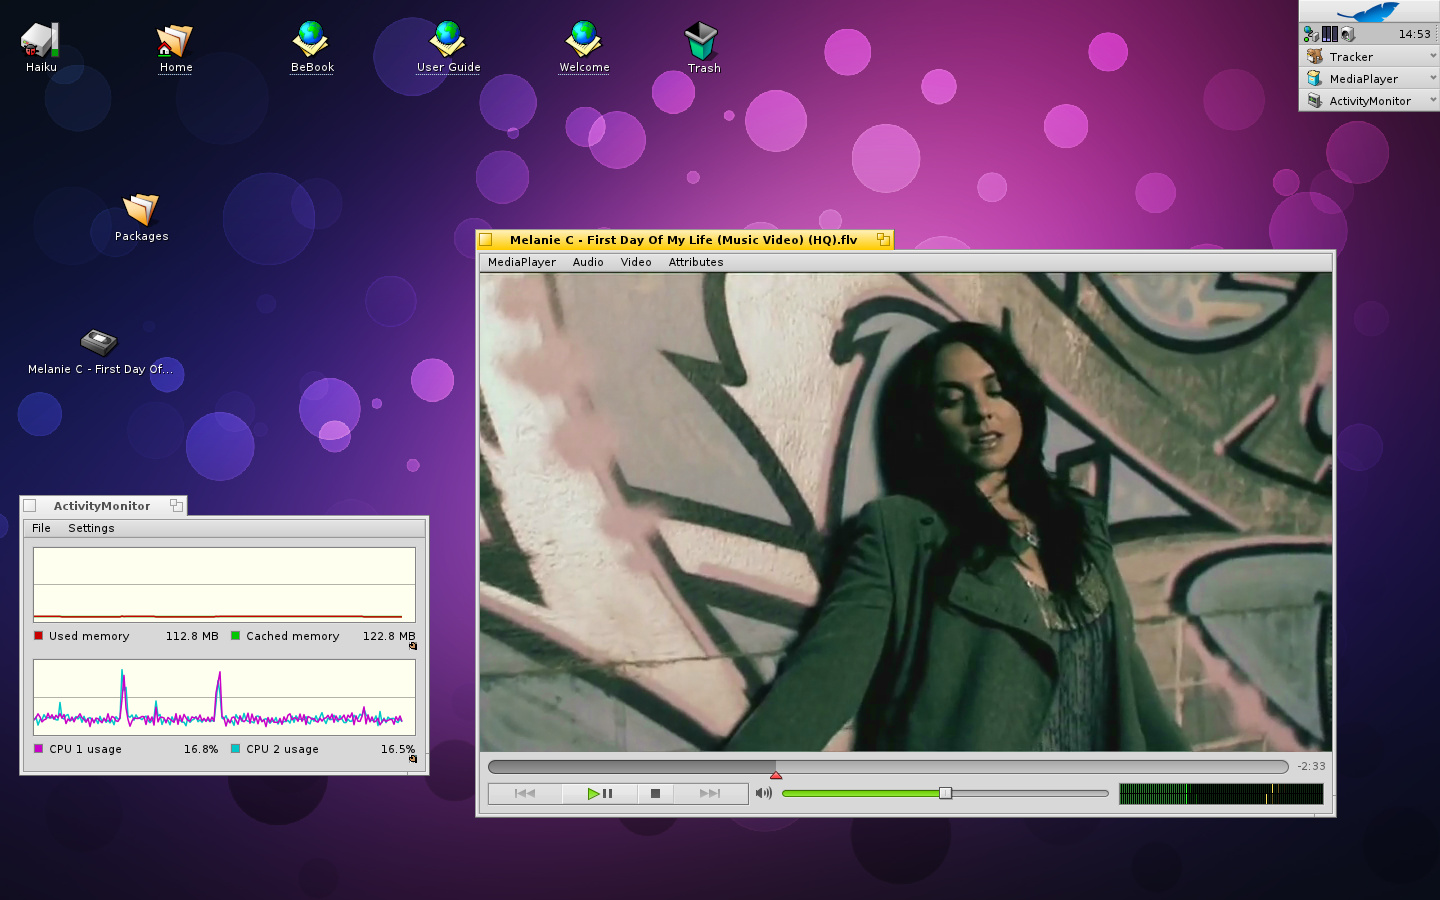Click the audio peak level meter

1221,794
